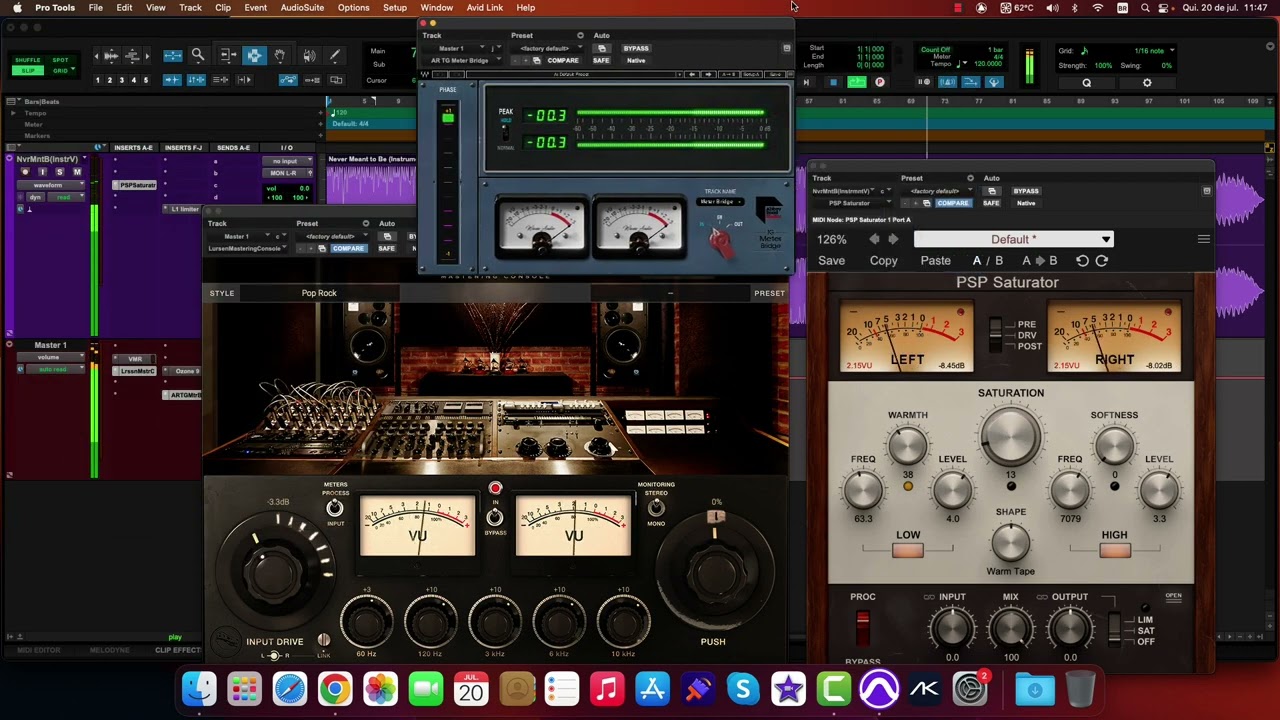Open the grid settings gear icon
The height and width of the screenshot is (720, 1280).
(1147, 83)
